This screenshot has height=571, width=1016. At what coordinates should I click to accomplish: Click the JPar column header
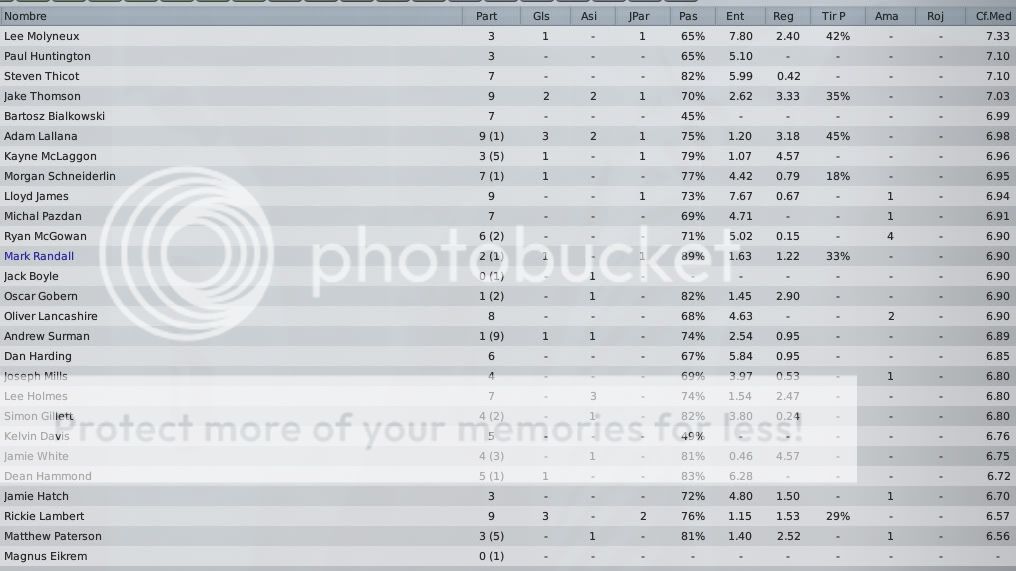[640, 16]
